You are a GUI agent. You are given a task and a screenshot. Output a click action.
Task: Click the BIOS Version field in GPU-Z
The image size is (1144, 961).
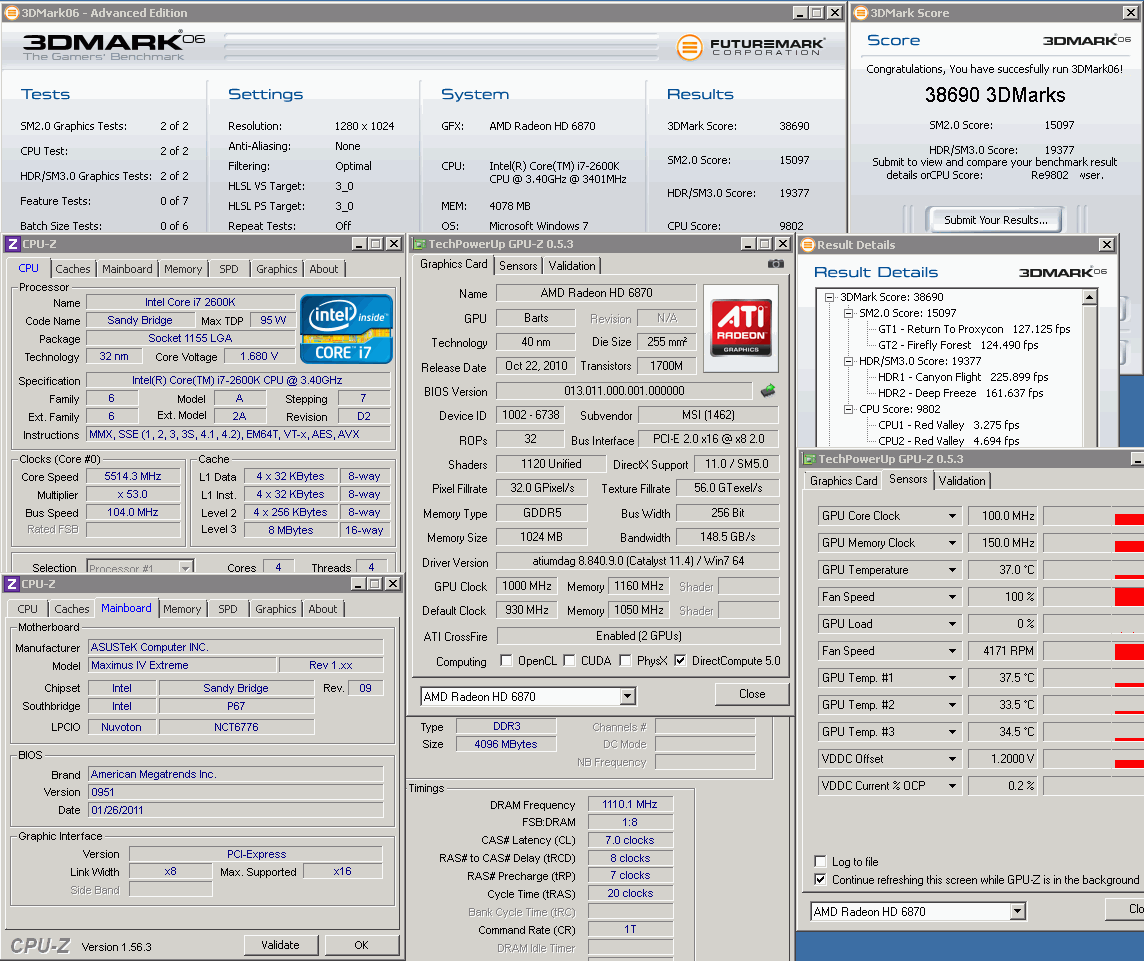point(624,391)
